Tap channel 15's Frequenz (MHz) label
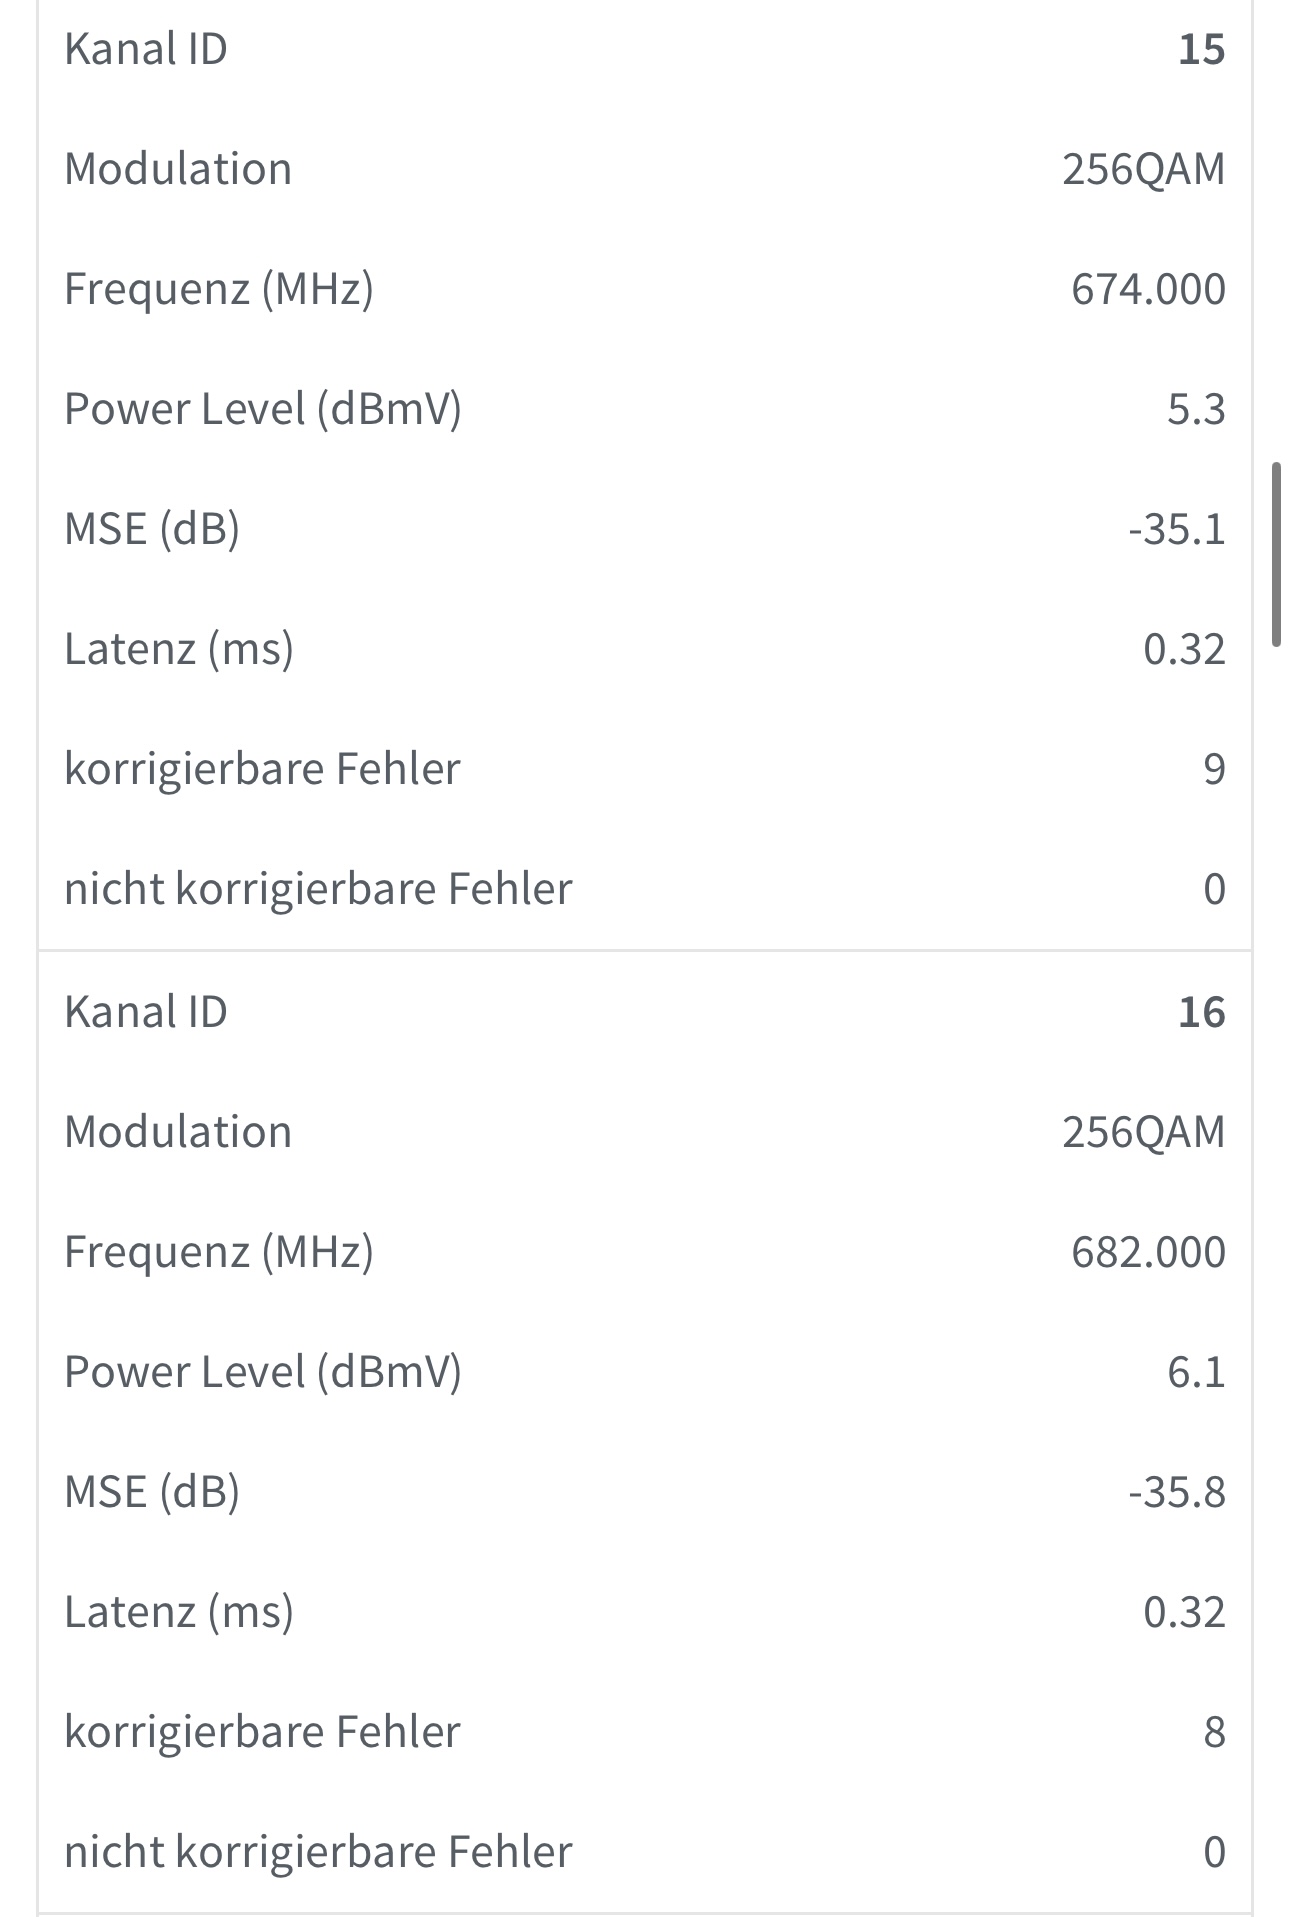 [x=219, y=289]
